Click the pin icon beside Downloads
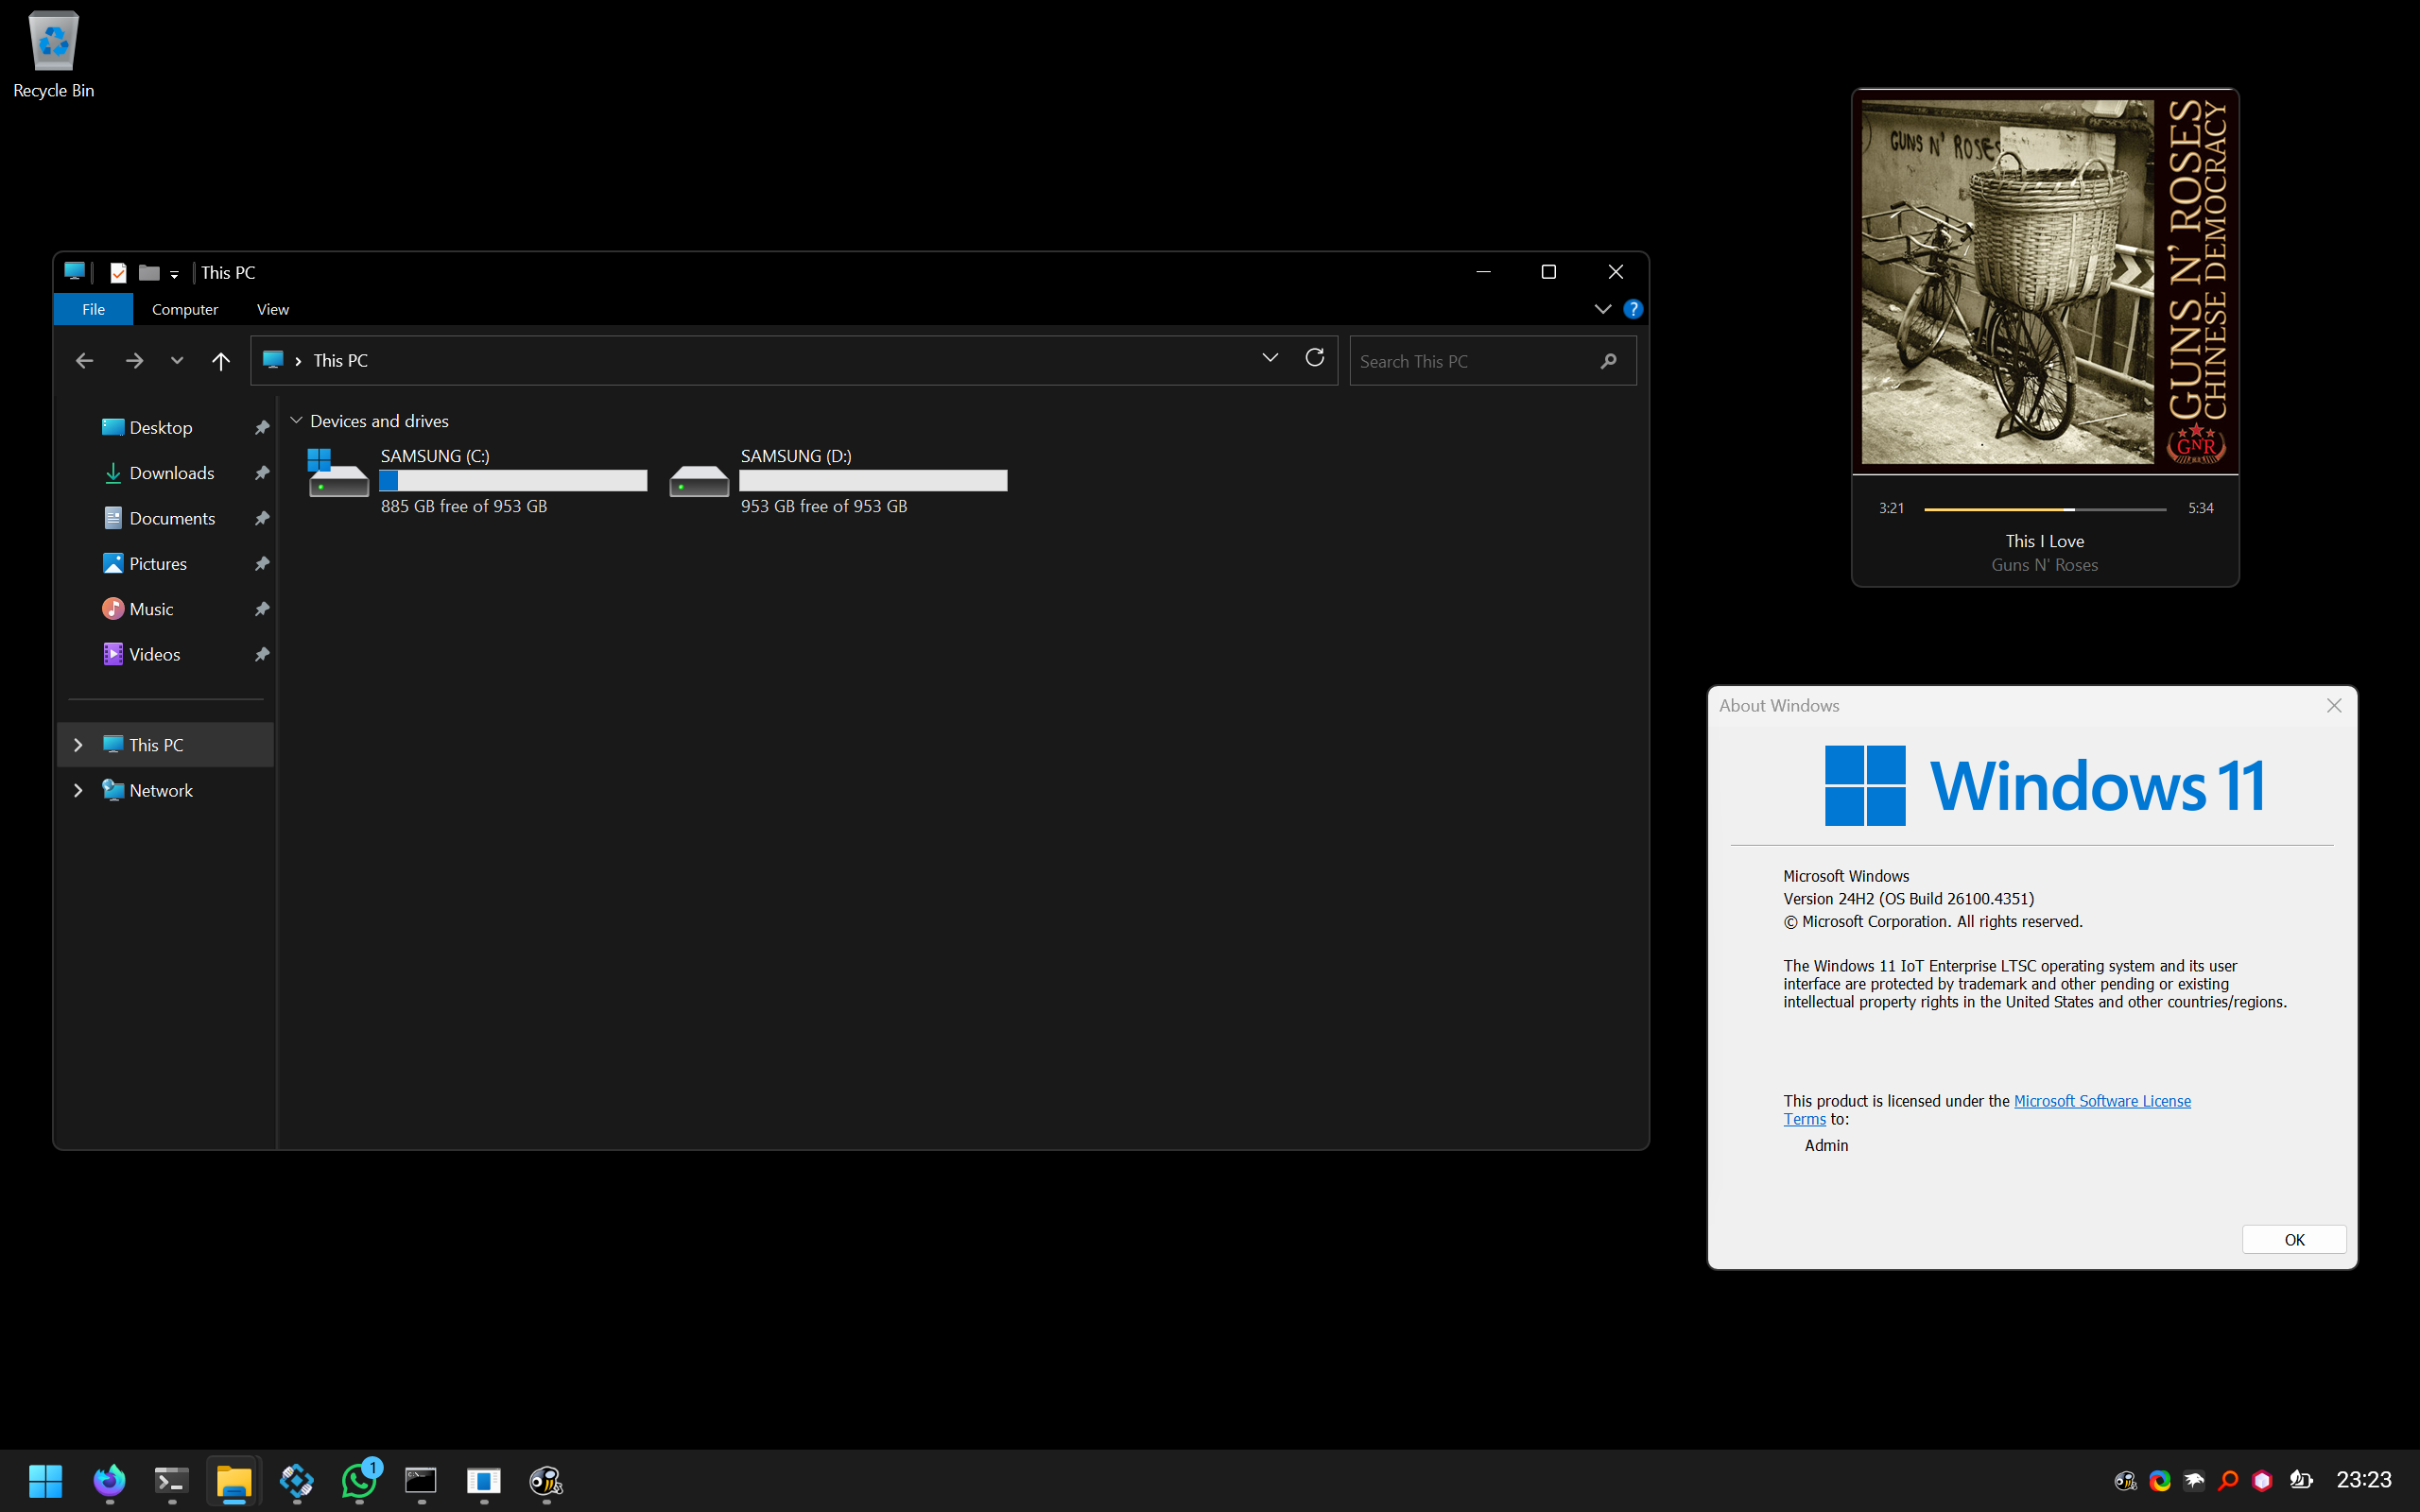The height and width of the screenshot is (1512, 2420). tap(262, 473)
